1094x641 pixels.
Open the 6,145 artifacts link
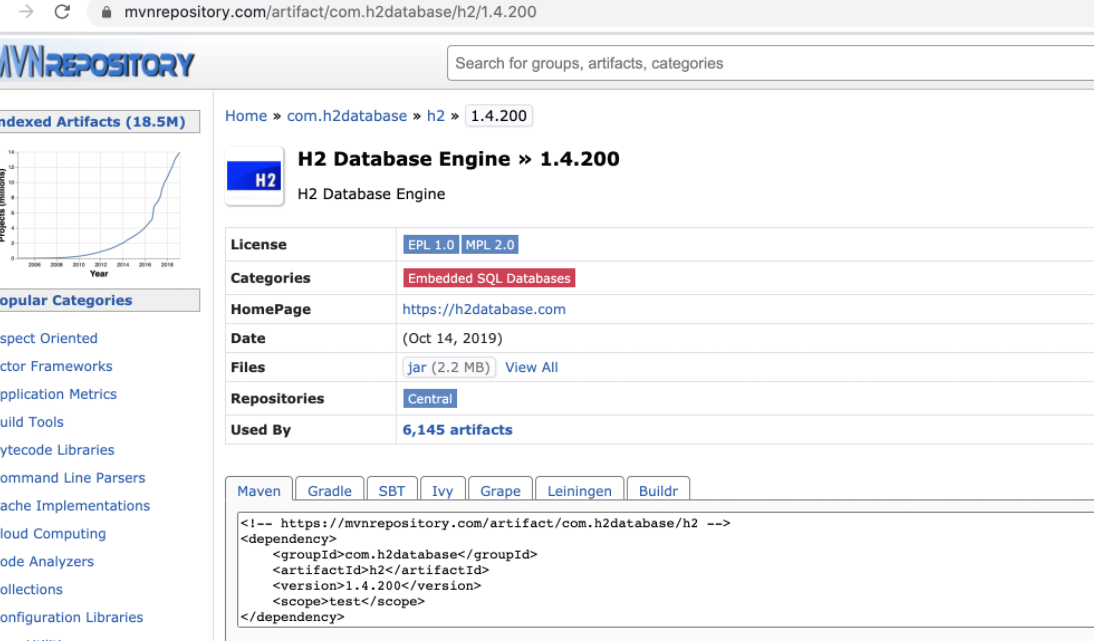point(457,430)
